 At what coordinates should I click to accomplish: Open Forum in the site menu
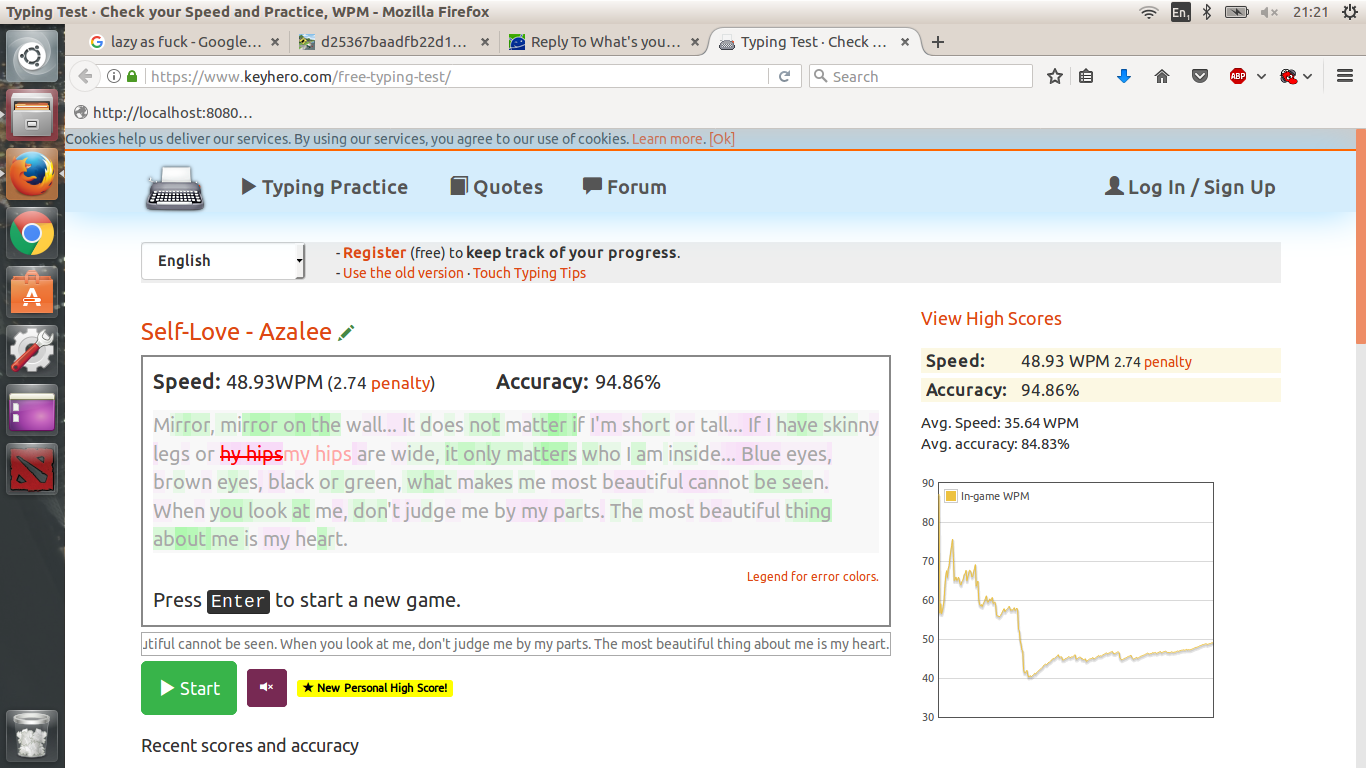pos(624,187)
